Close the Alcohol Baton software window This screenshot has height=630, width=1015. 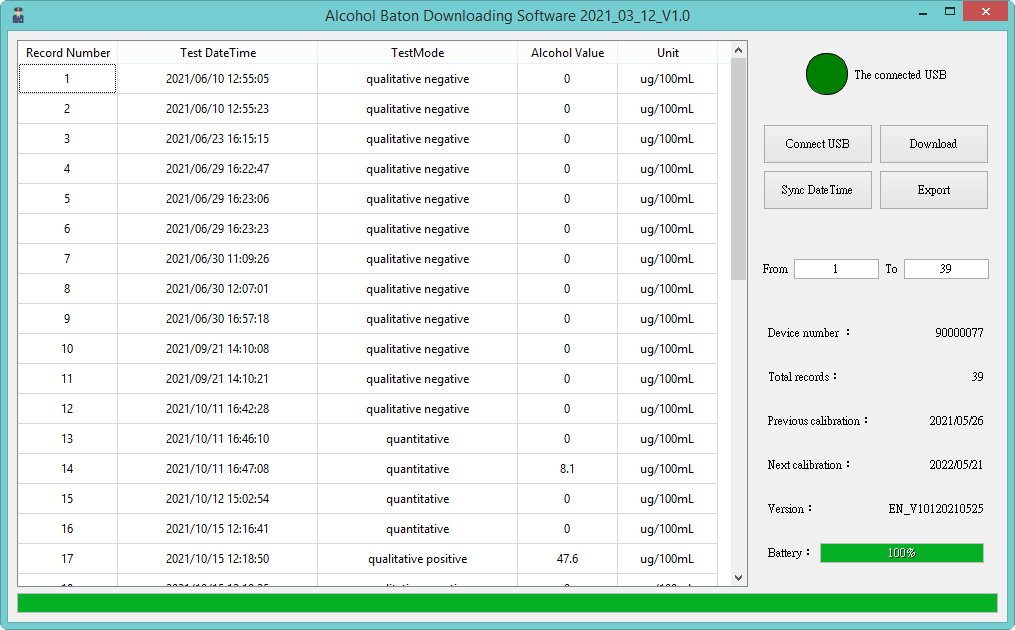(x=986, y=12)
